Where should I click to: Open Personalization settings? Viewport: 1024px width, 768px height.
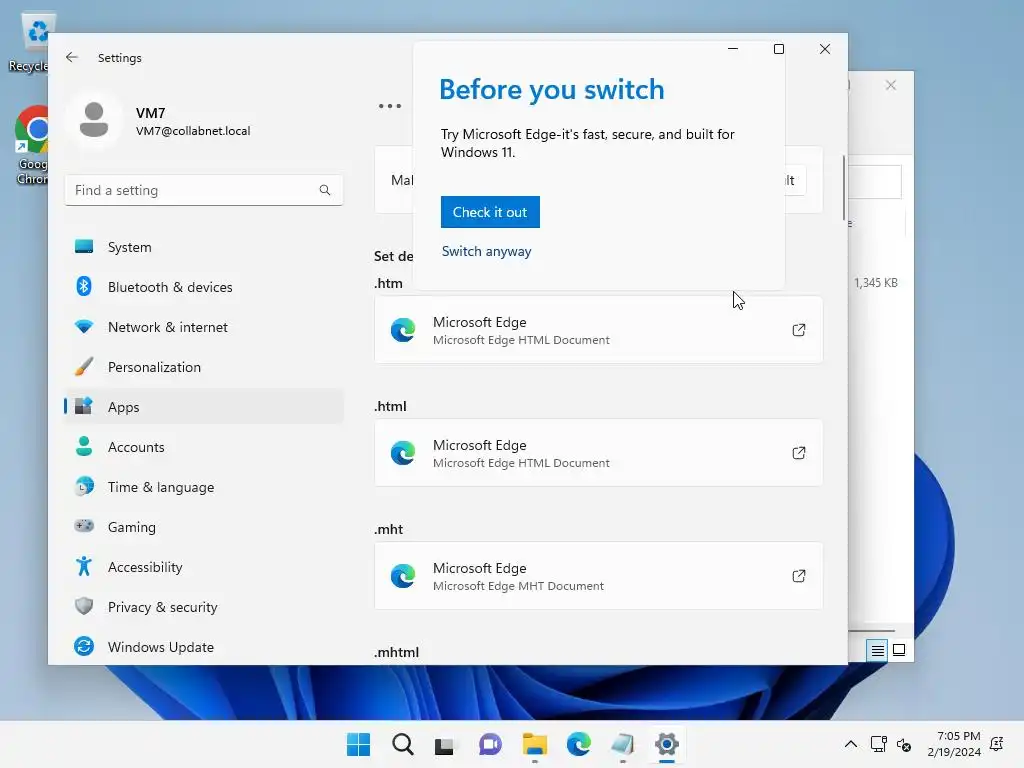coord(204,367)
